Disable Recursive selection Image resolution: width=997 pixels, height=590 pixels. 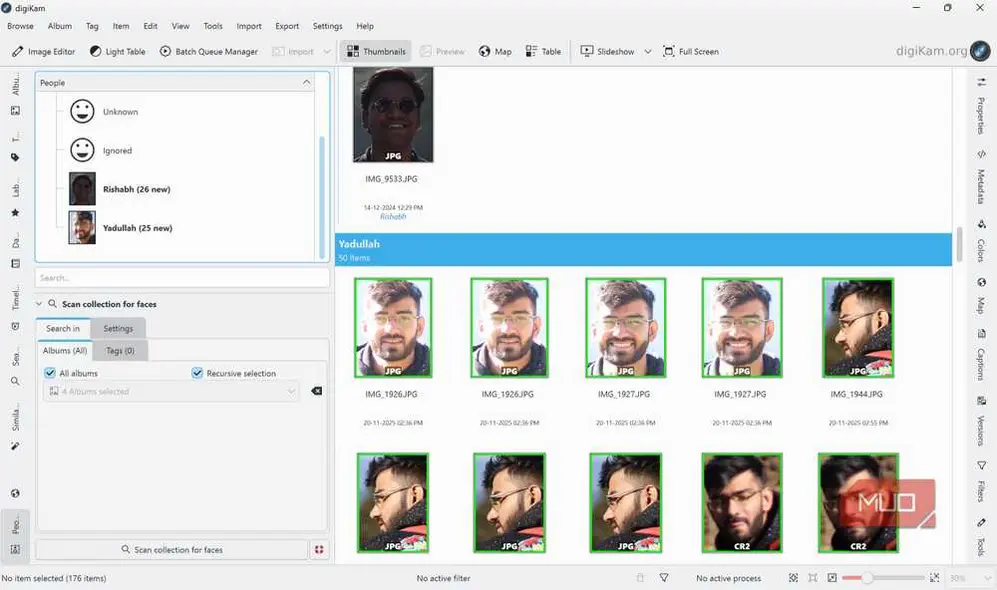coord(197,373)
